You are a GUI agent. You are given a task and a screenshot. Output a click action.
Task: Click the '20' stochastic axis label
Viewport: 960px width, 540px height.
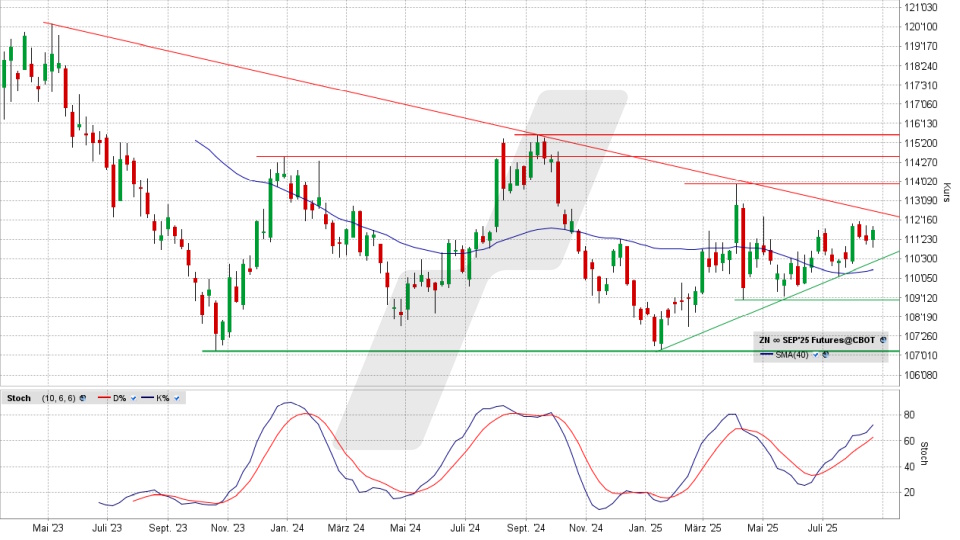(x=909, y=492)
